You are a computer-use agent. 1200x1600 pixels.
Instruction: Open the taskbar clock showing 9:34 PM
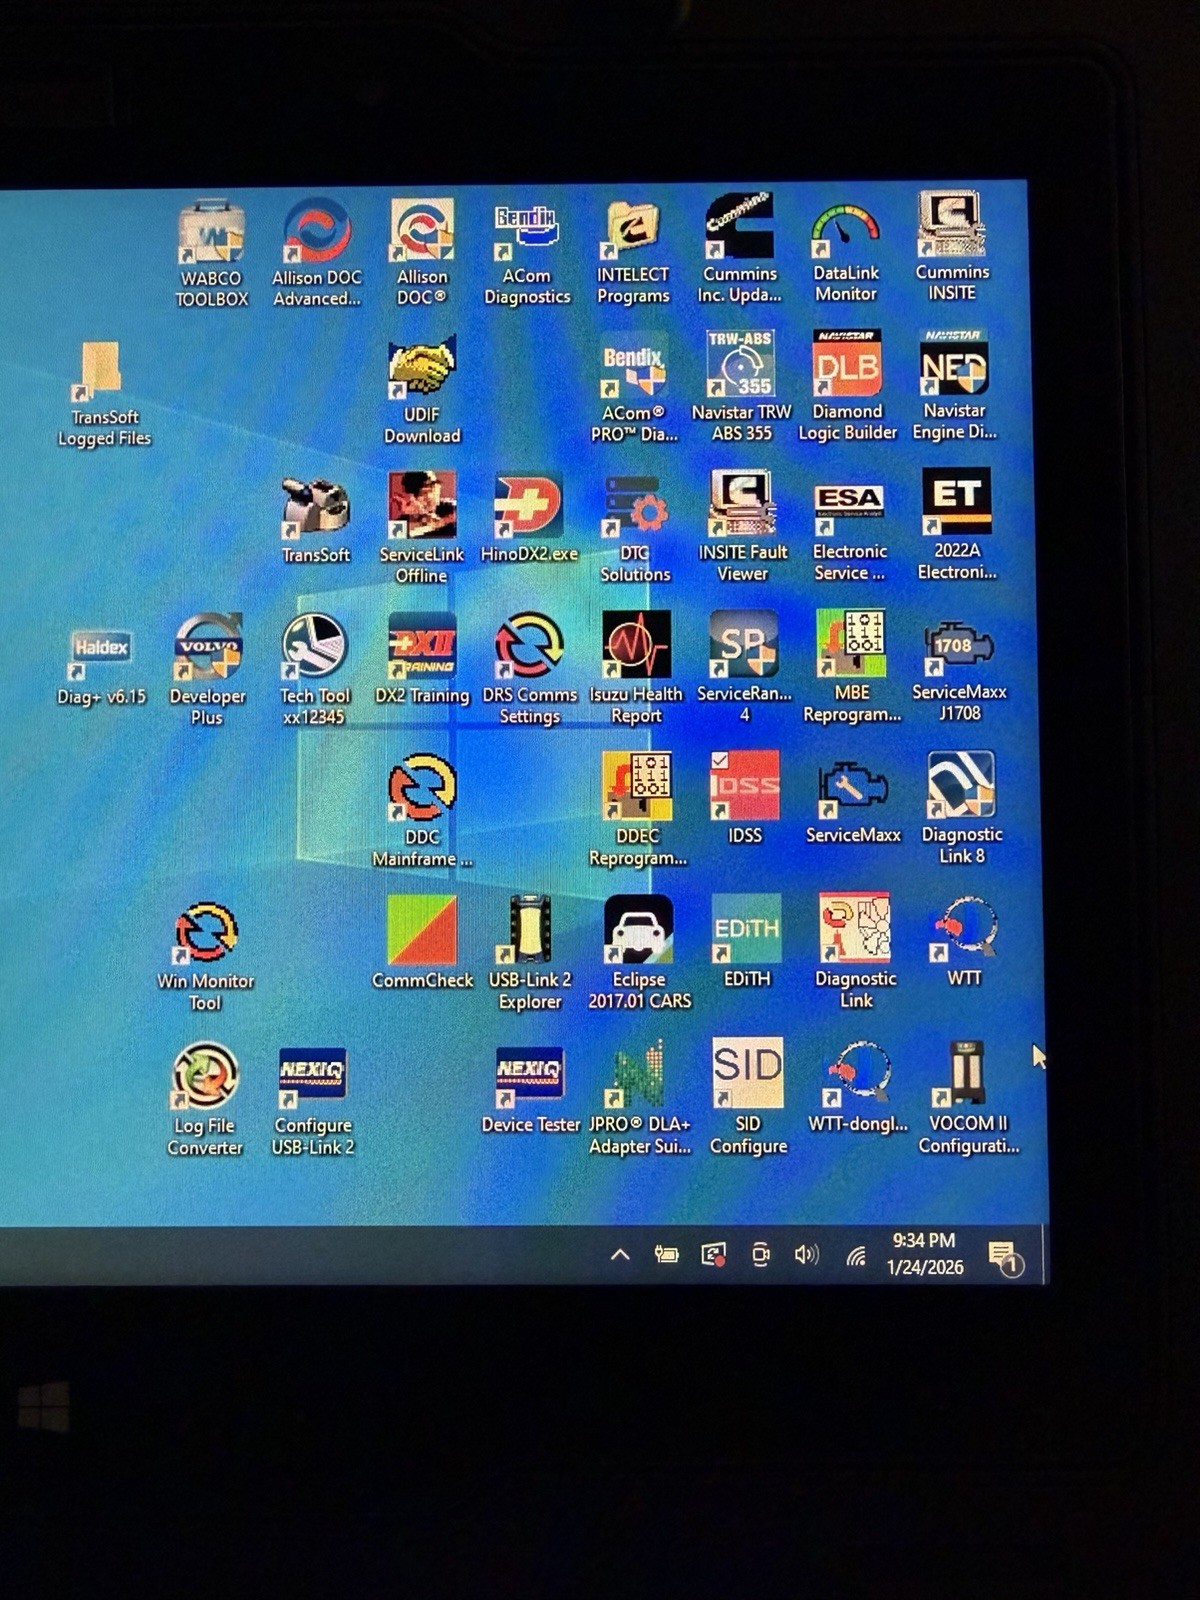[x=925, y=1253]
